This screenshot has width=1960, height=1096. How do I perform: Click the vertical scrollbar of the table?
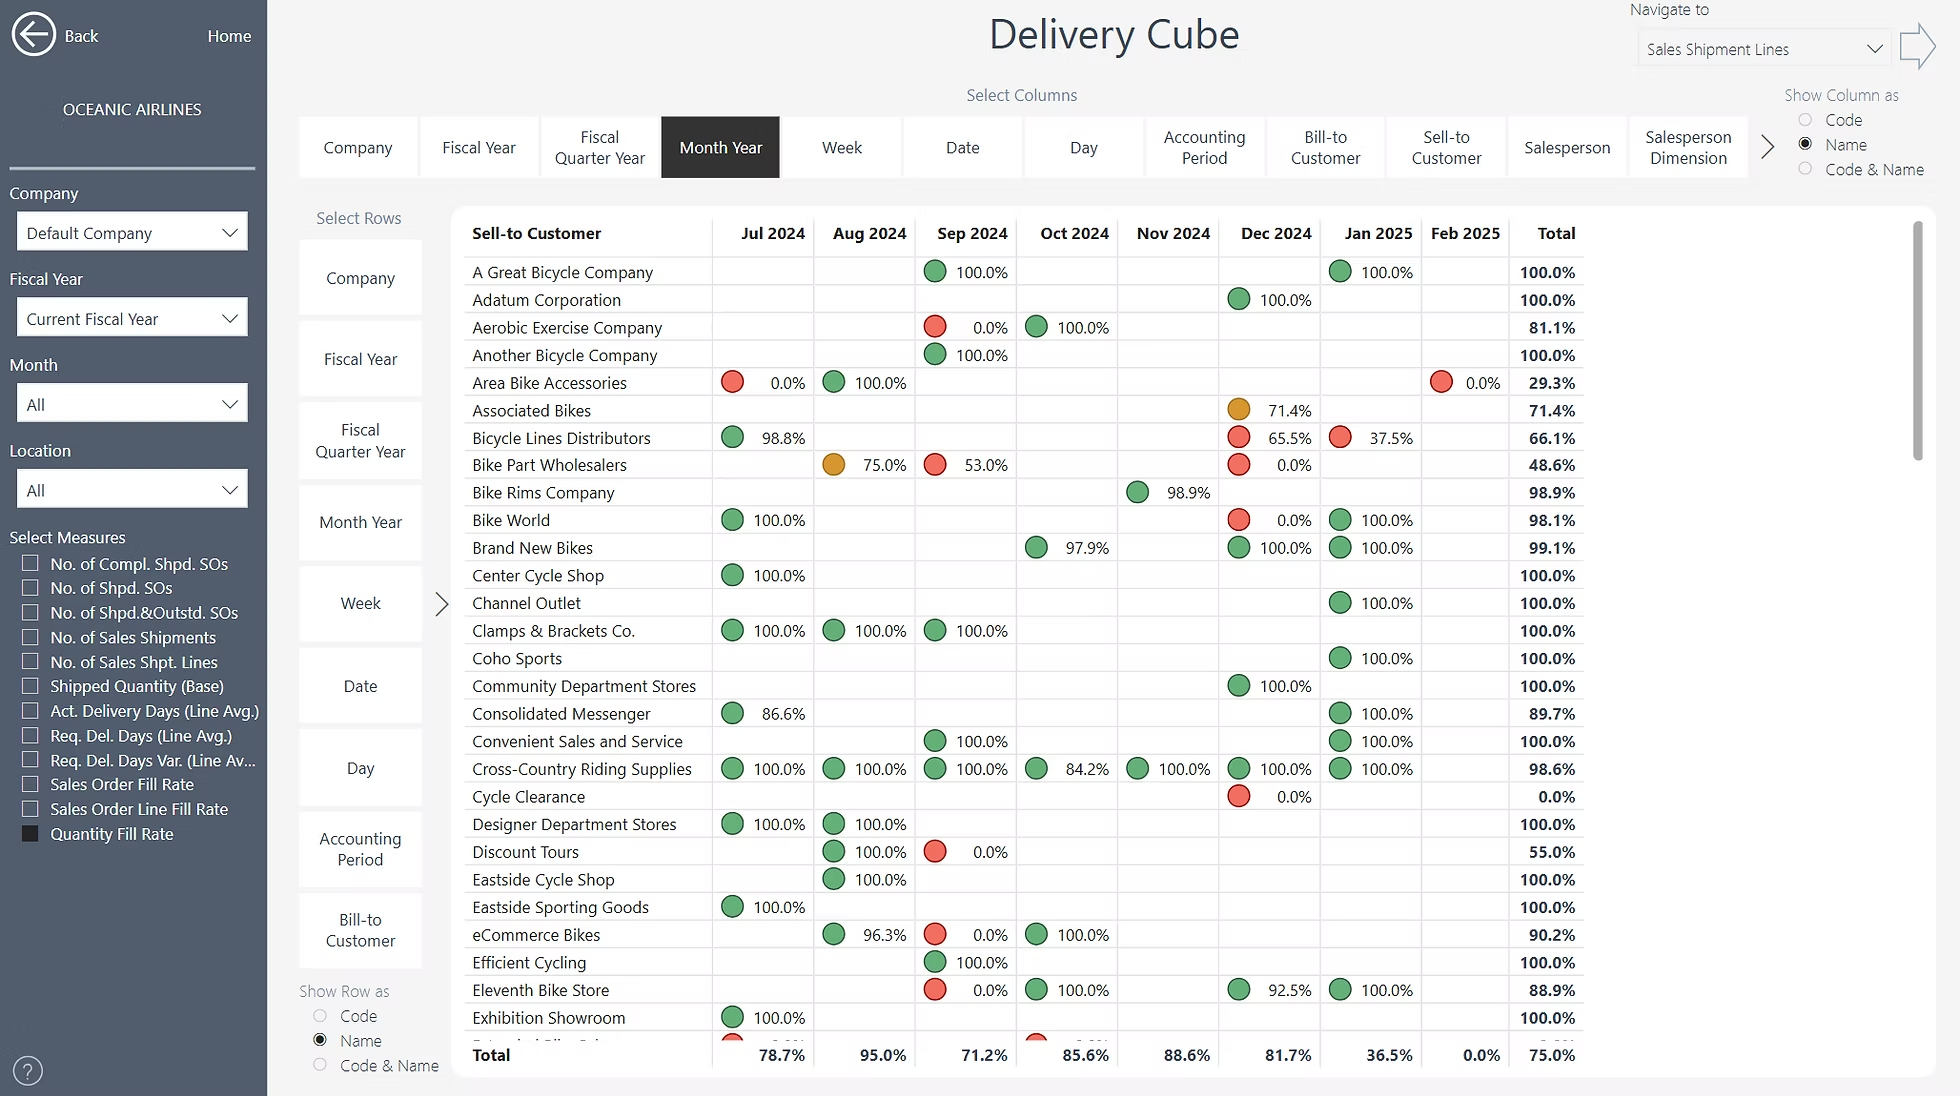pos(1918,320)
